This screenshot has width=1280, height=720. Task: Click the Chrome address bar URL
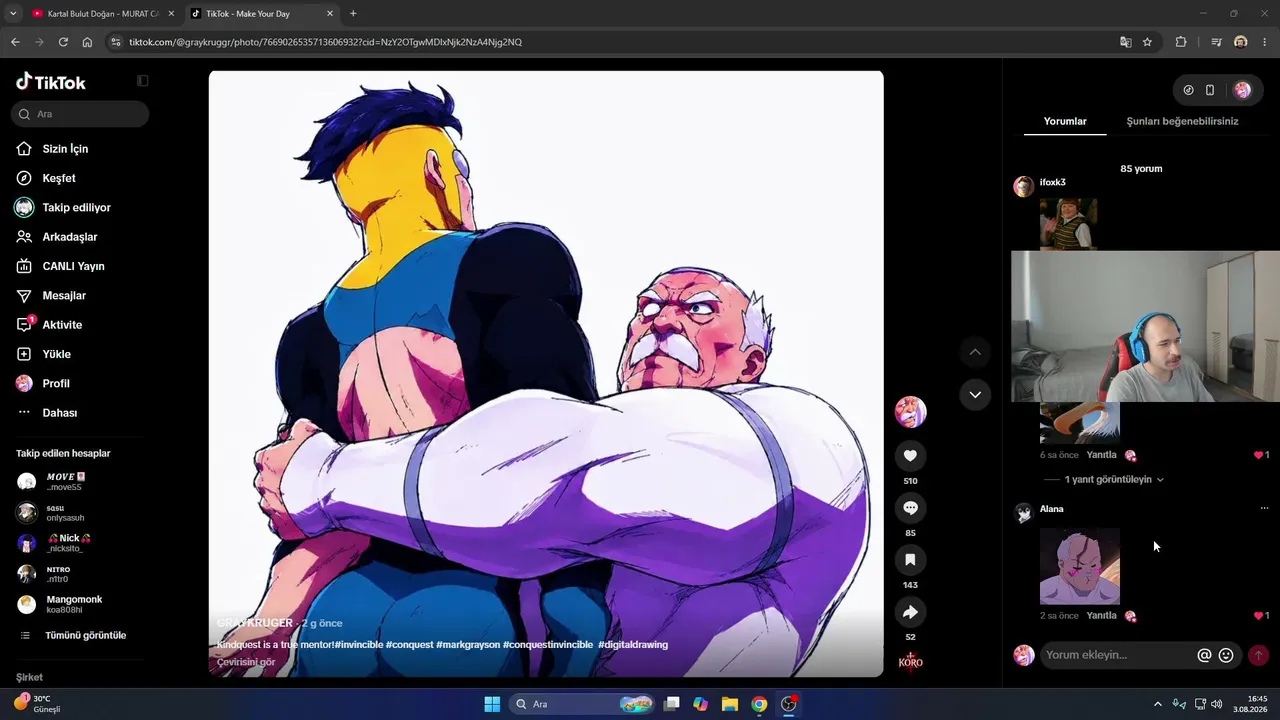[x=325, y=42]
